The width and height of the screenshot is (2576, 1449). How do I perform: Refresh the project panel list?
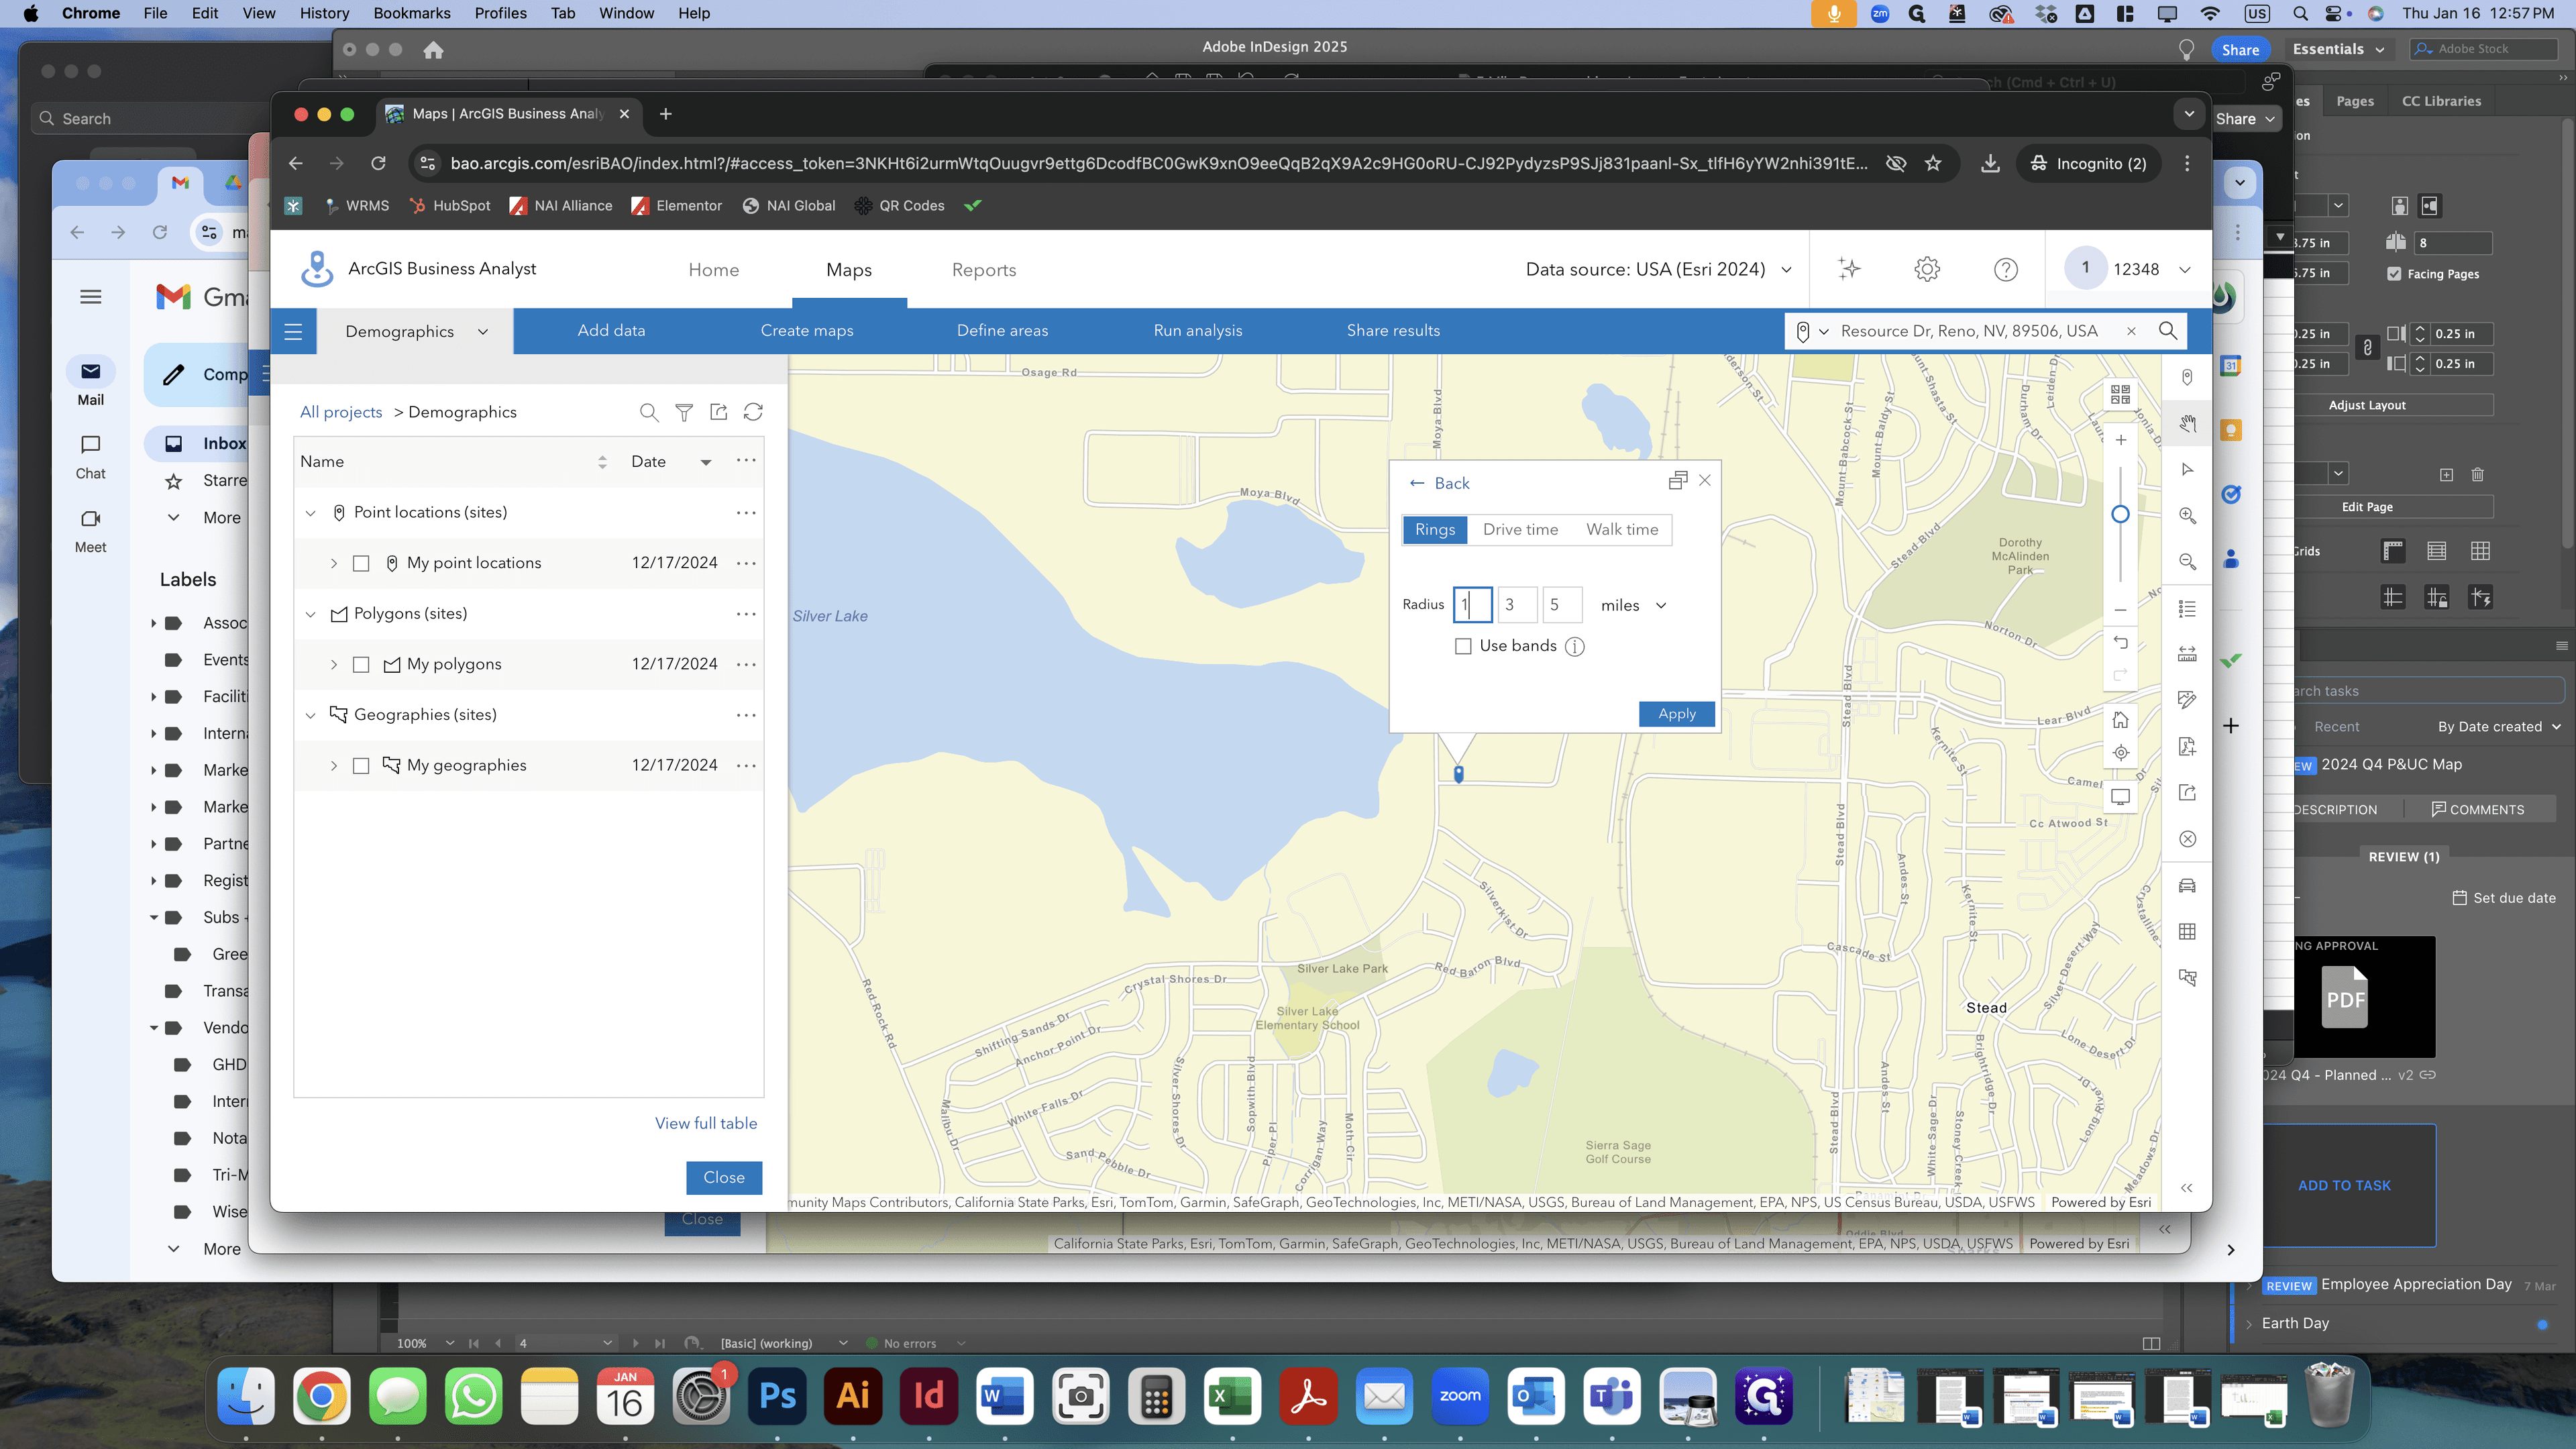click(753, 412)
